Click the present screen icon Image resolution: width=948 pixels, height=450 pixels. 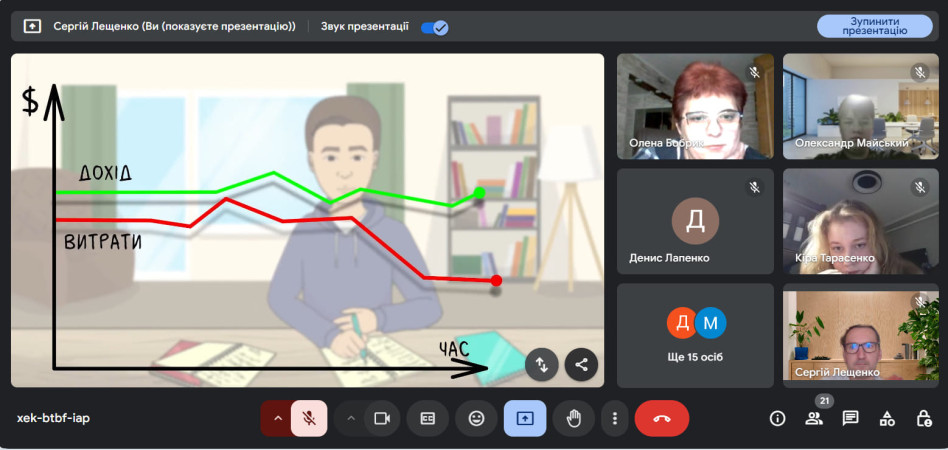525,418
